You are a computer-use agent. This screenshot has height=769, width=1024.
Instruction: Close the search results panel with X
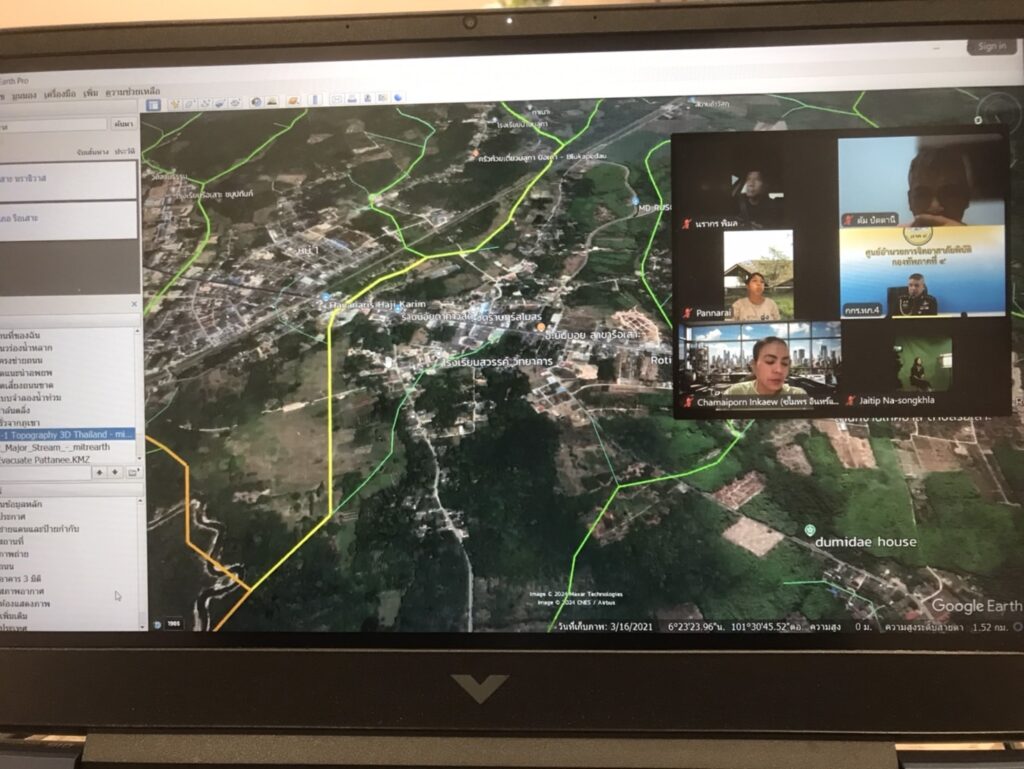point(134,304)
